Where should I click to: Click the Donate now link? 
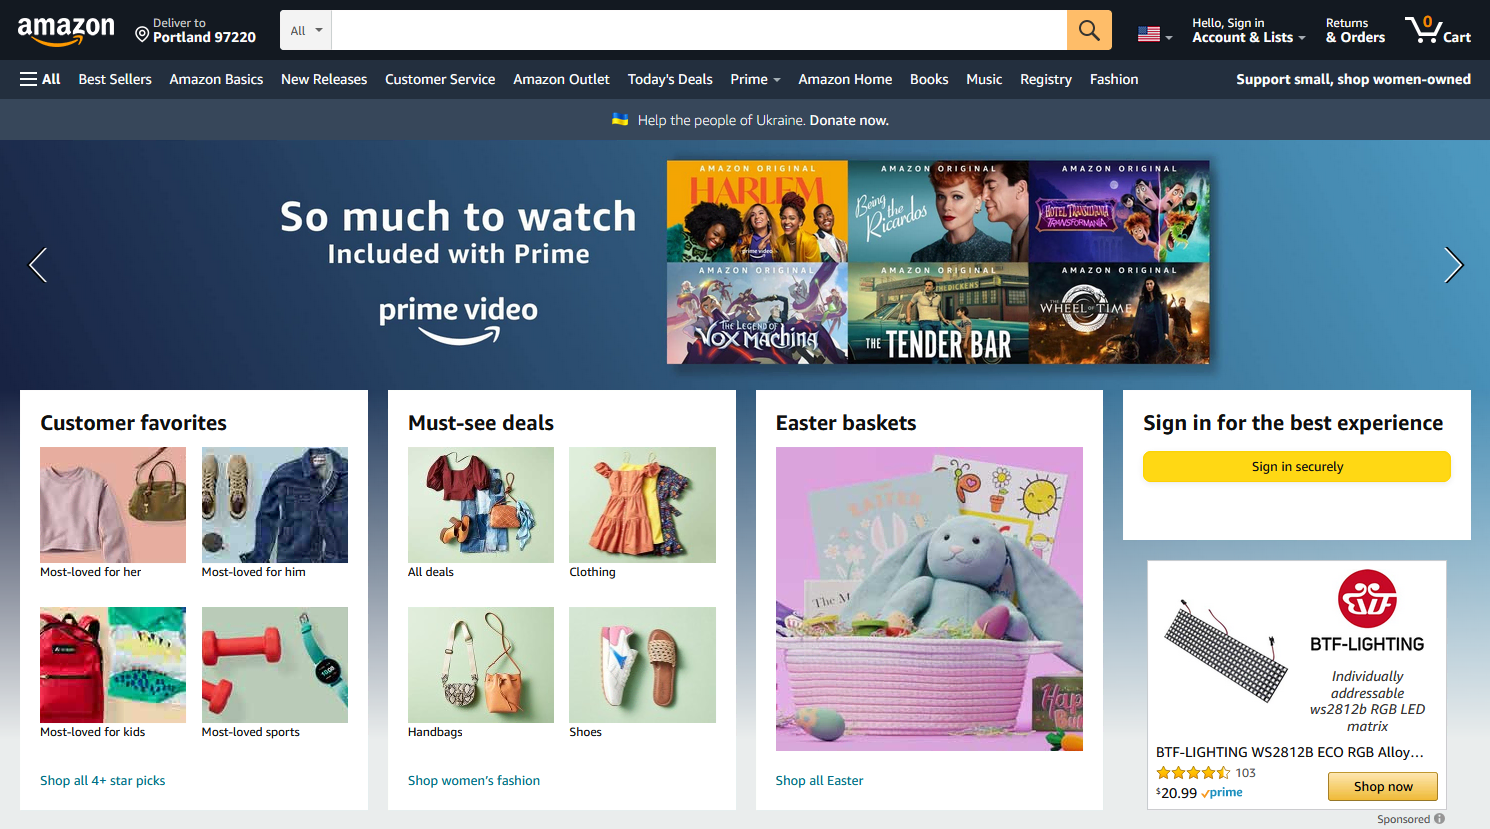pyautogui.click(x=849, y=120)
